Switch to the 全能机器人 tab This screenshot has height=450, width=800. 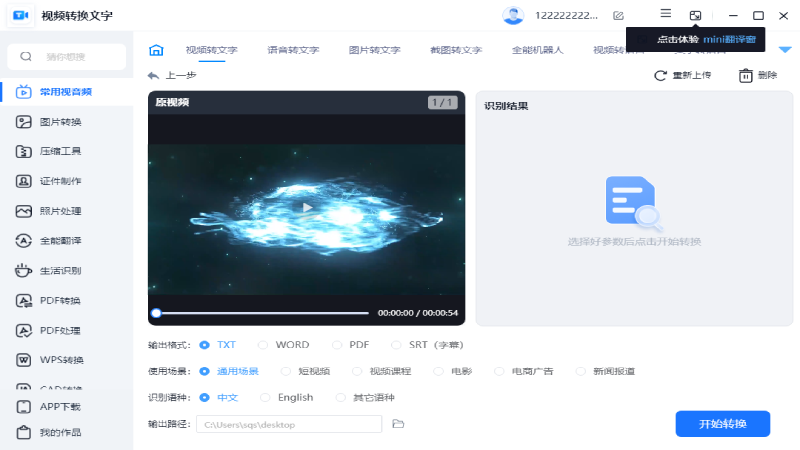[x=538, y=50]
